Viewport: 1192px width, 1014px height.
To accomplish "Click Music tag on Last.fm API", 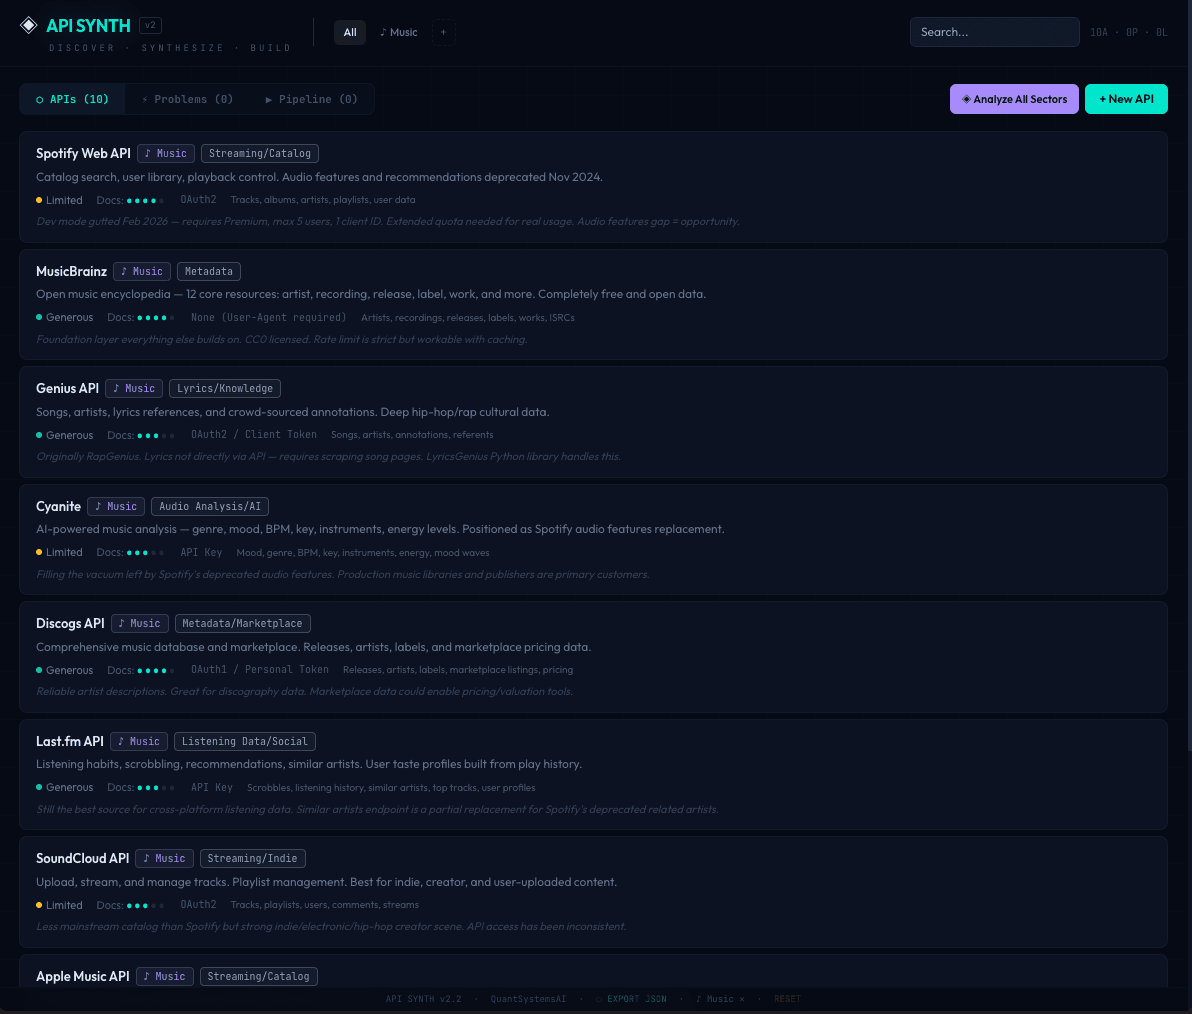I will pos(139,741).
